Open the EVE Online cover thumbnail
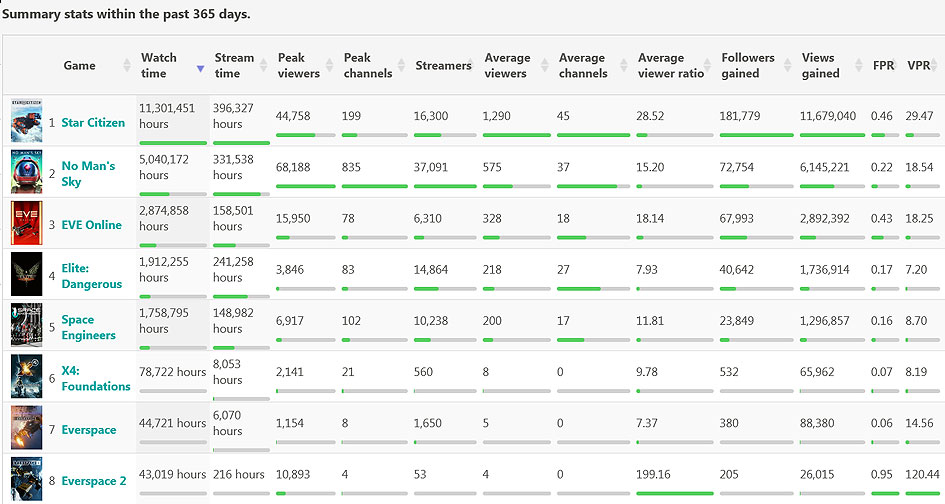 coord(27,223)
